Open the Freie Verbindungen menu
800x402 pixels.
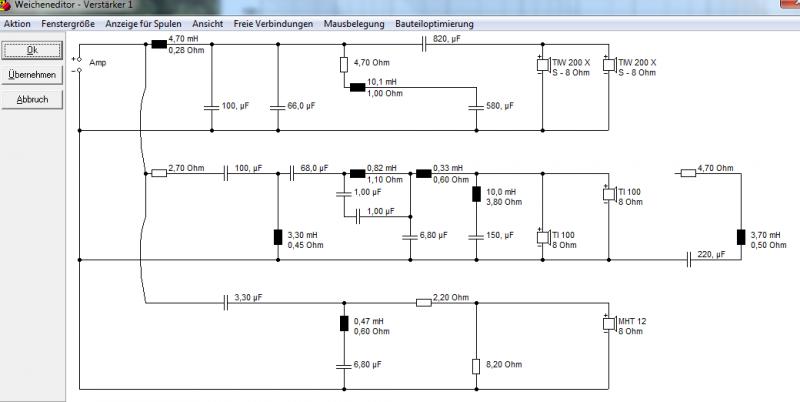[273, 24]
